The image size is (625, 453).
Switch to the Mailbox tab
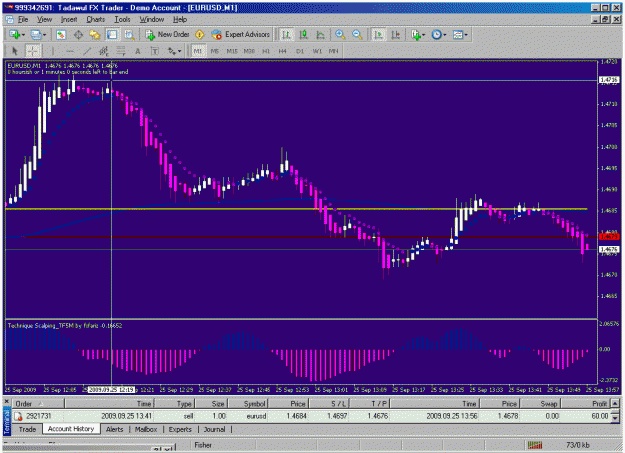(x=146, y=429)
